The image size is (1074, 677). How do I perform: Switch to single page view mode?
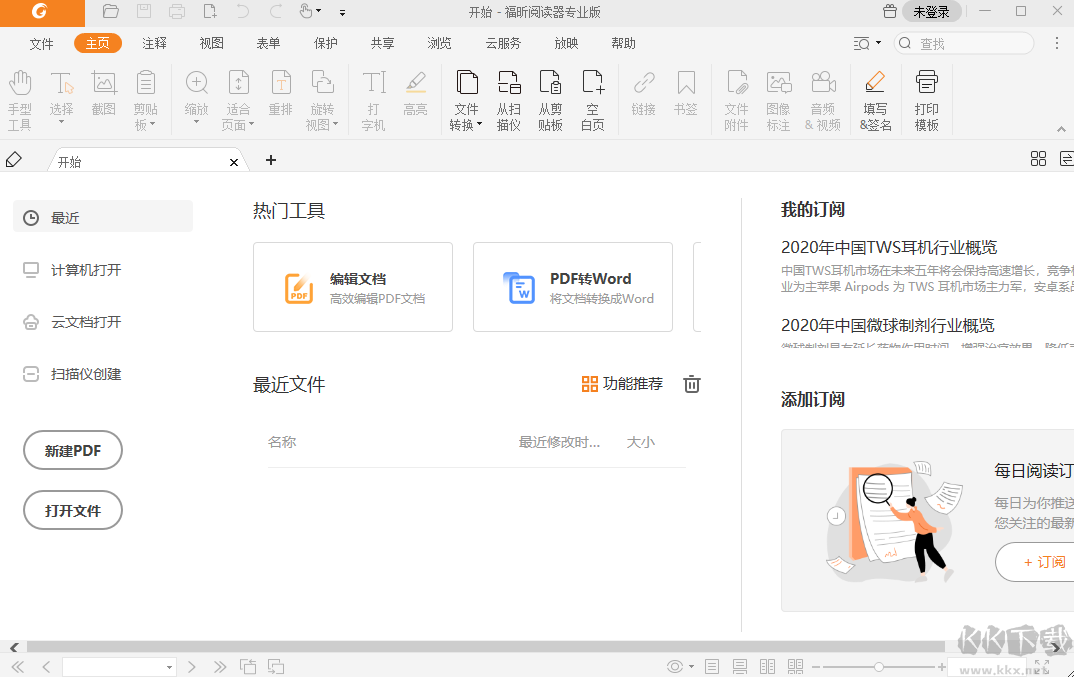(x=711, y=666)
